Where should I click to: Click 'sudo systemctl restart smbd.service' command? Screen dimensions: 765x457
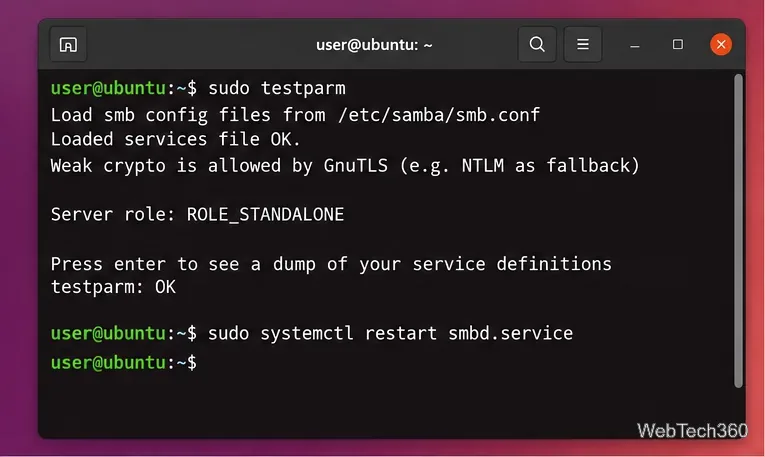[x=390, y=334]
